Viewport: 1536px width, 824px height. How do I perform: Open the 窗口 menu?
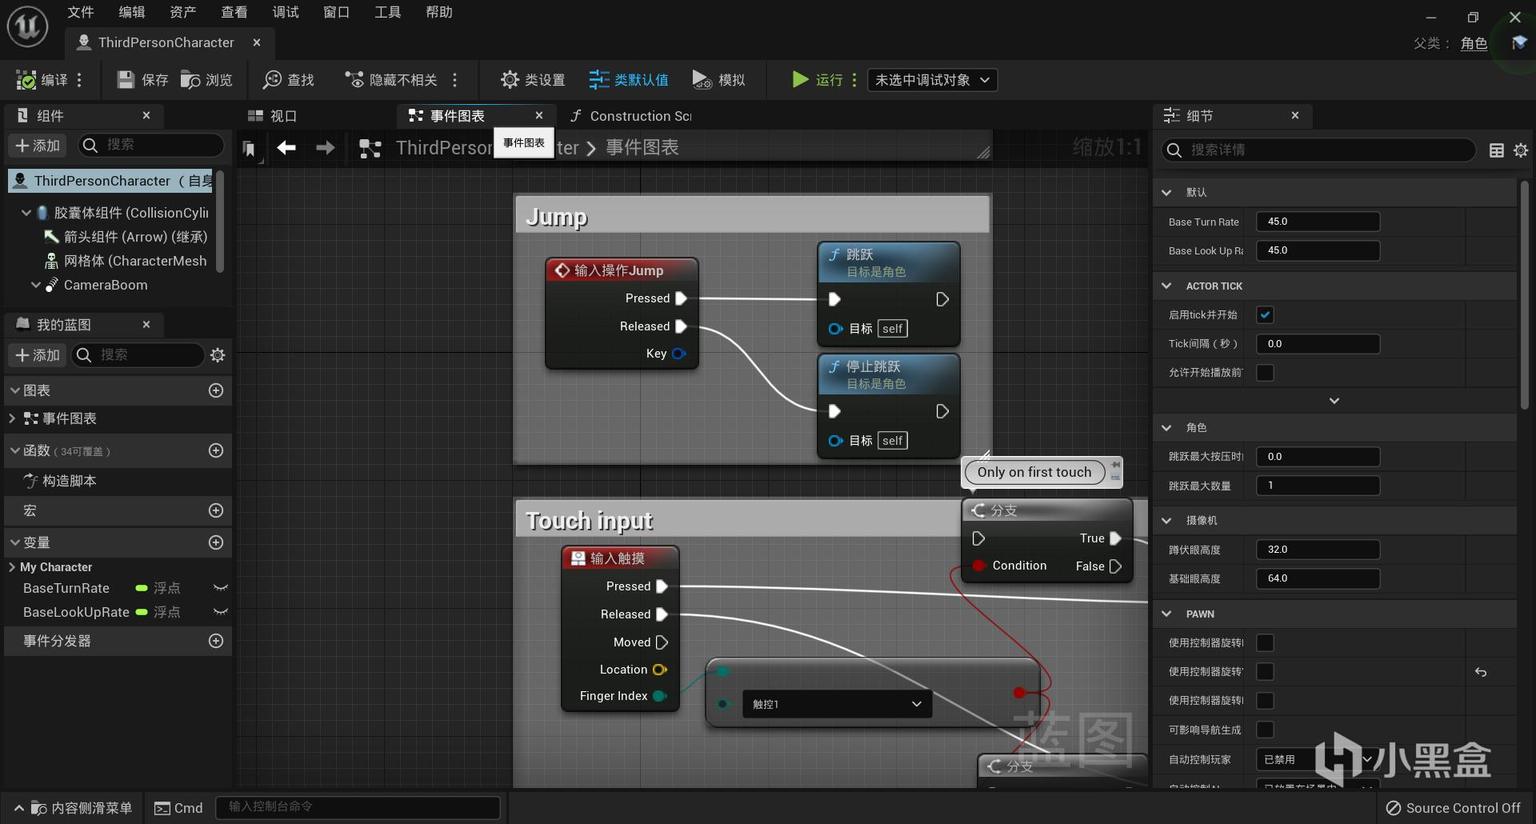(336, 12)
